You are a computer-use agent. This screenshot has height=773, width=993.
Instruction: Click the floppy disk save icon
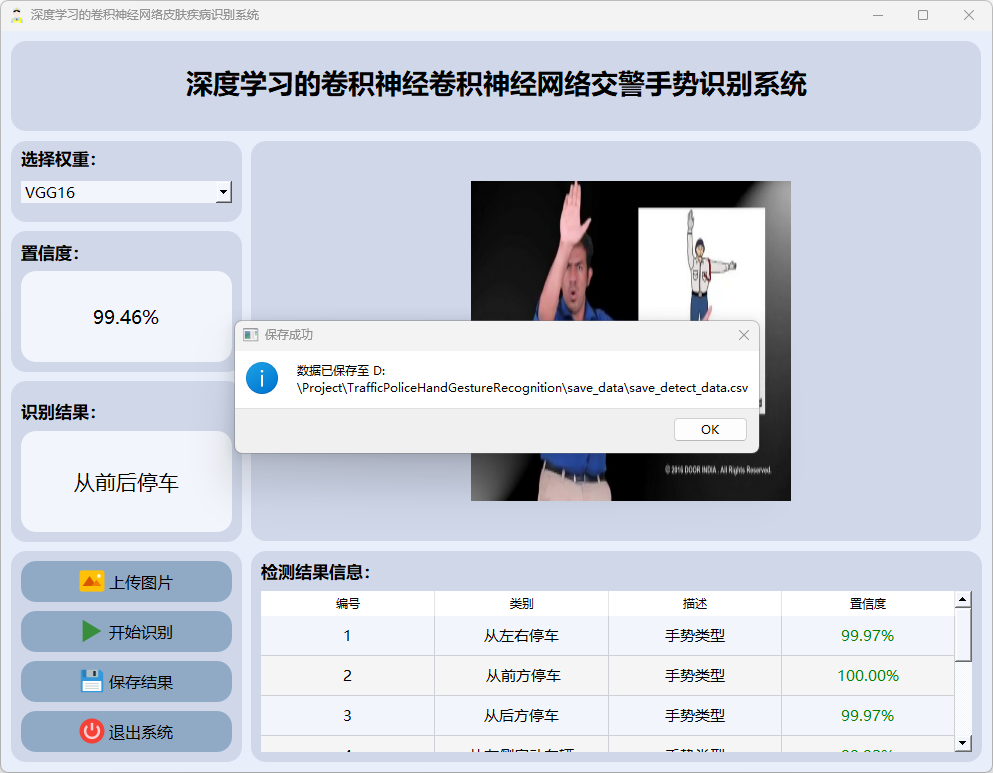point(91,681)
